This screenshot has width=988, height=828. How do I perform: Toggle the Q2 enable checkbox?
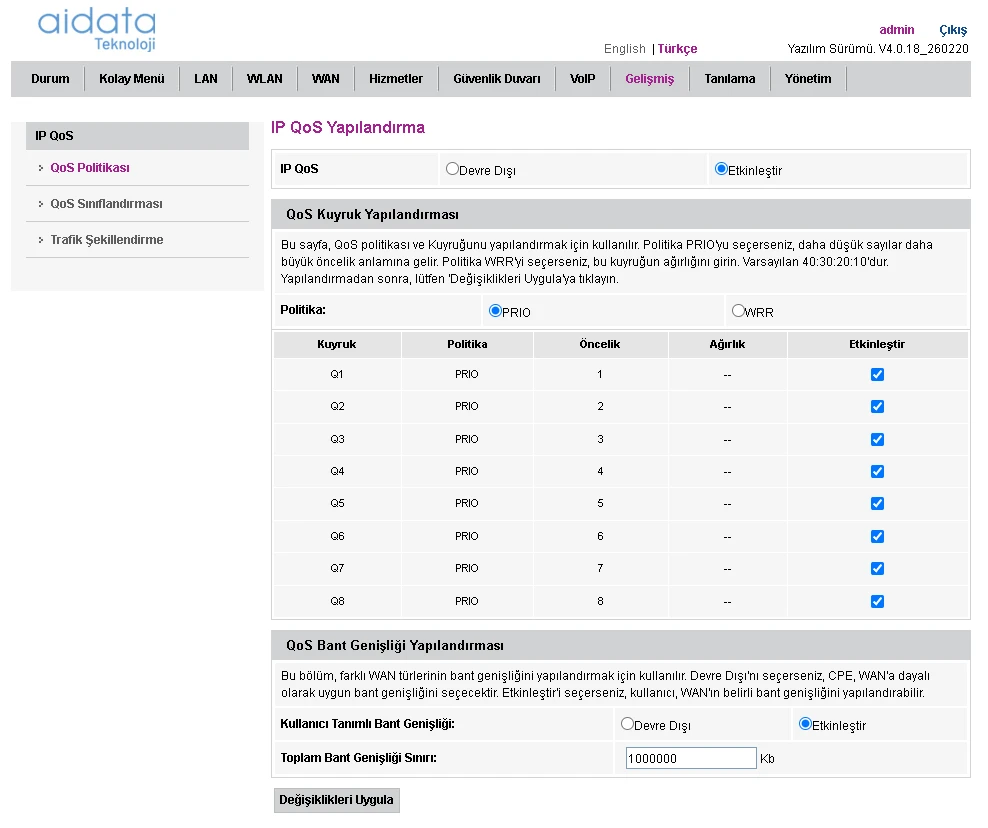tap(877, 406)
